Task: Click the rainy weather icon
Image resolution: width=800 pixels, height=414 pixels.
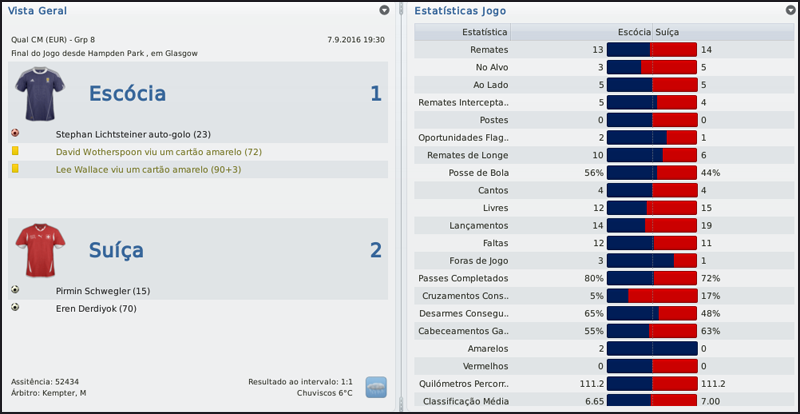Action: pyautogui.click(x=376, y=387)
